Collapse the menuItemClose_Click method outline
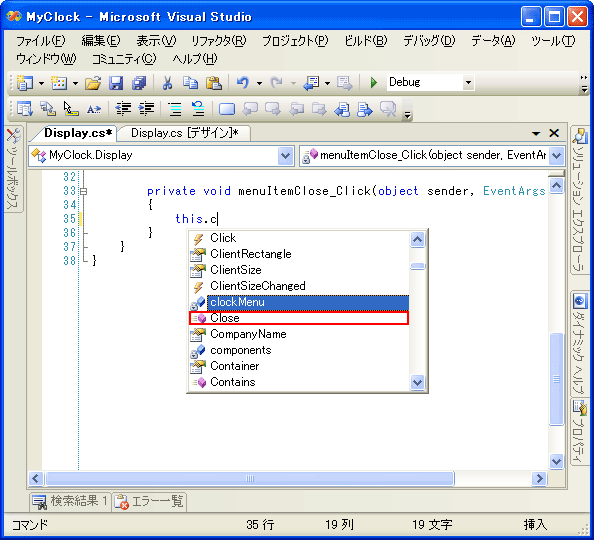This screenshot has width=594, height=540. [x=83, y=191]
